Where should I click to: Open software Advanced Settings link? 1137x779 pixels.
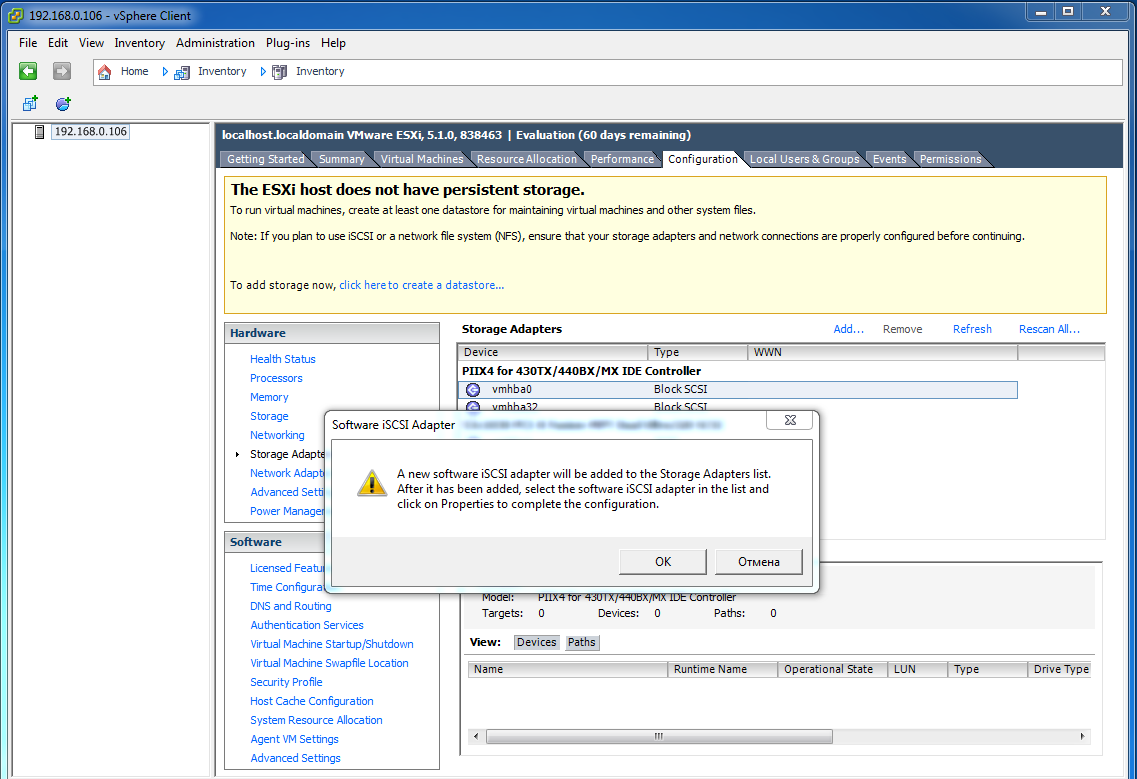(295, 758)
